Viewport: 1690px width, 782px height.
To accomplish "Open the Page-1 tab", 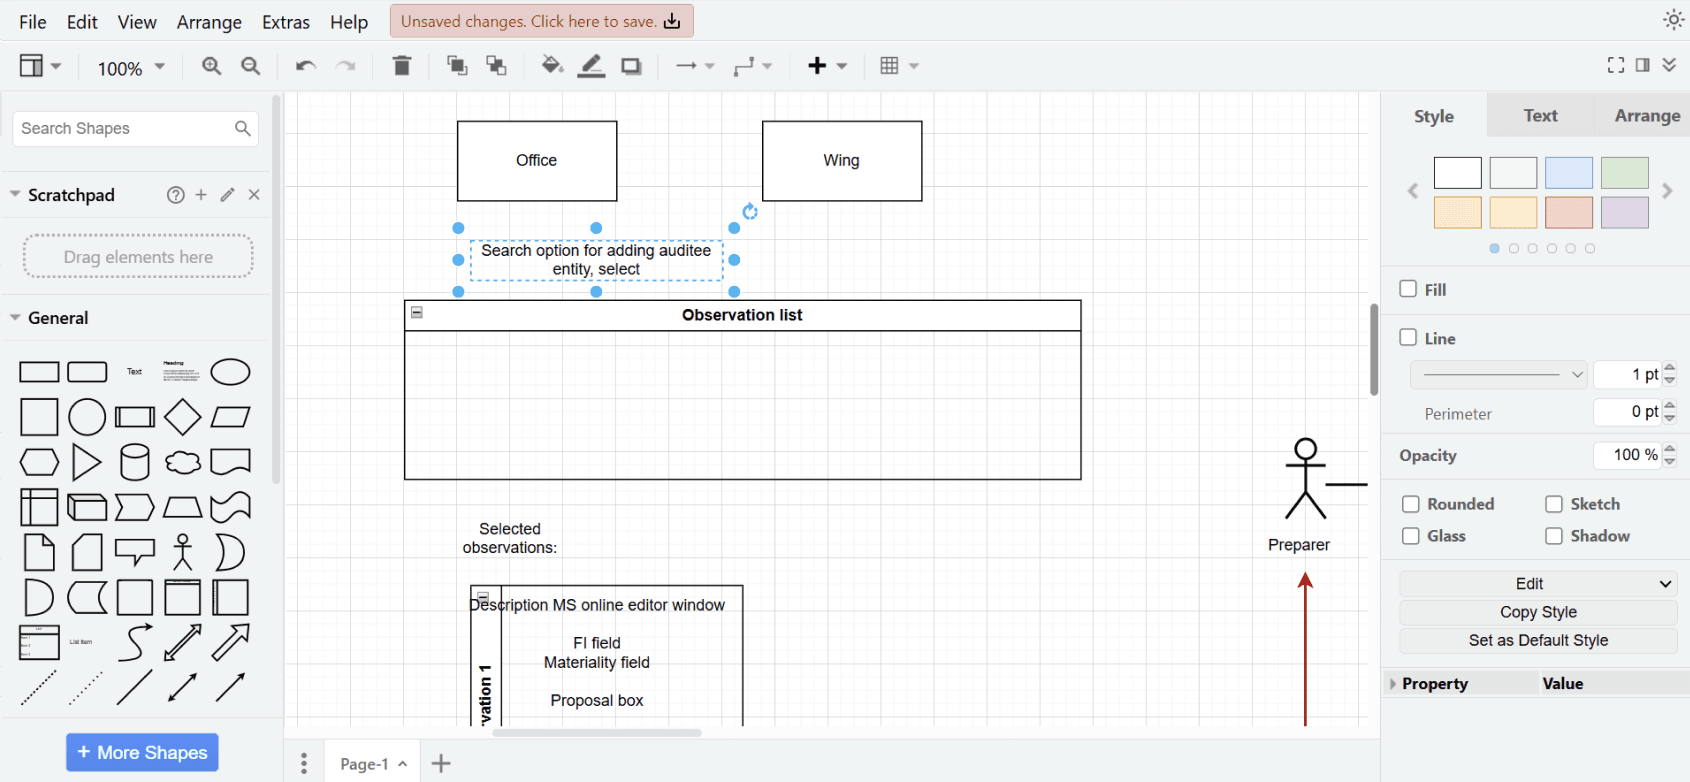I will click(x=373, y=764).
